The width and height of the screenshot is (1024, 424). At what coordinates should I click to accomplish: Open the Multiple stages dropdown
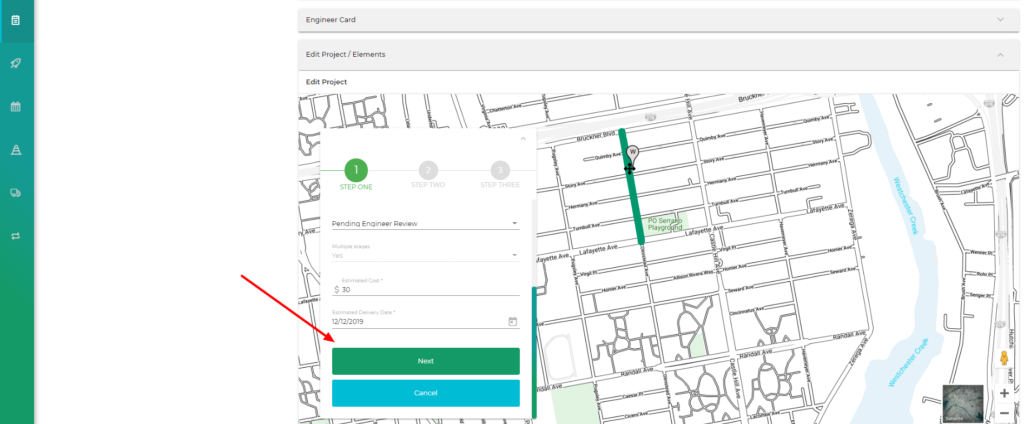click(425, 255)
